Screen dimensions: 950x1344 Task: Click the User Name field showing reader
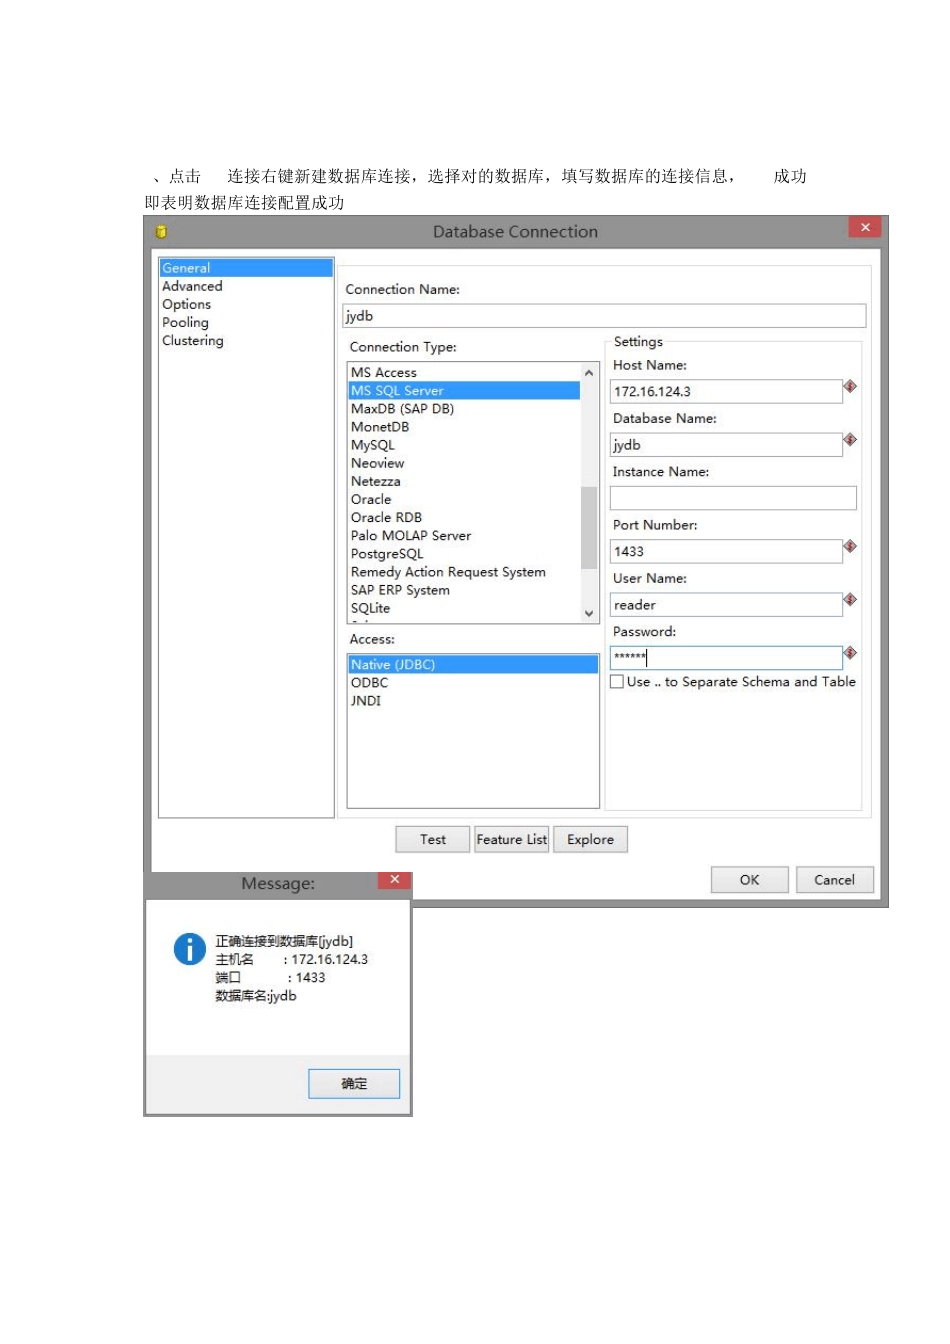click(x=726, y=605)
